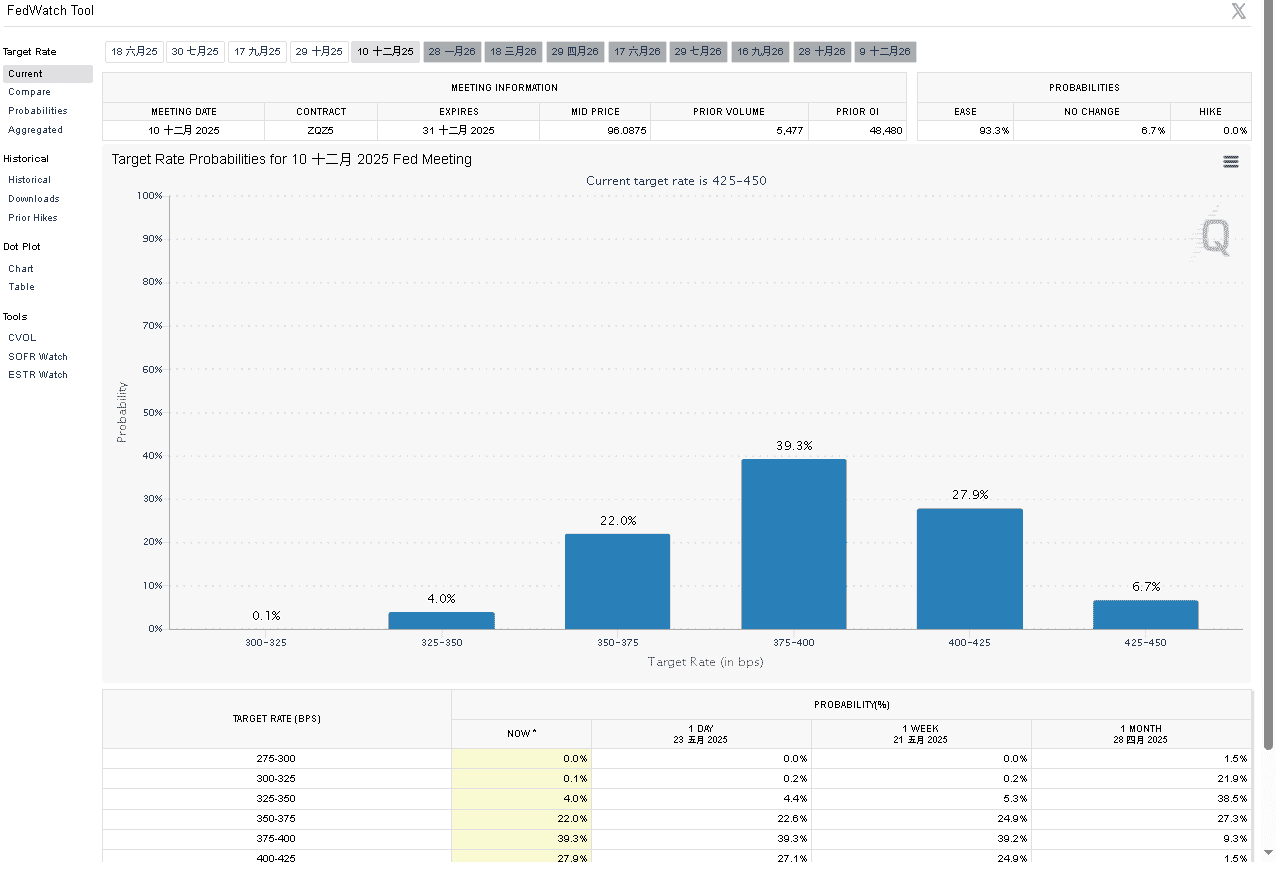The image size is (1279, 881).
Task: Open the 18 三月26 meeting tab
Action: (514, 52)
